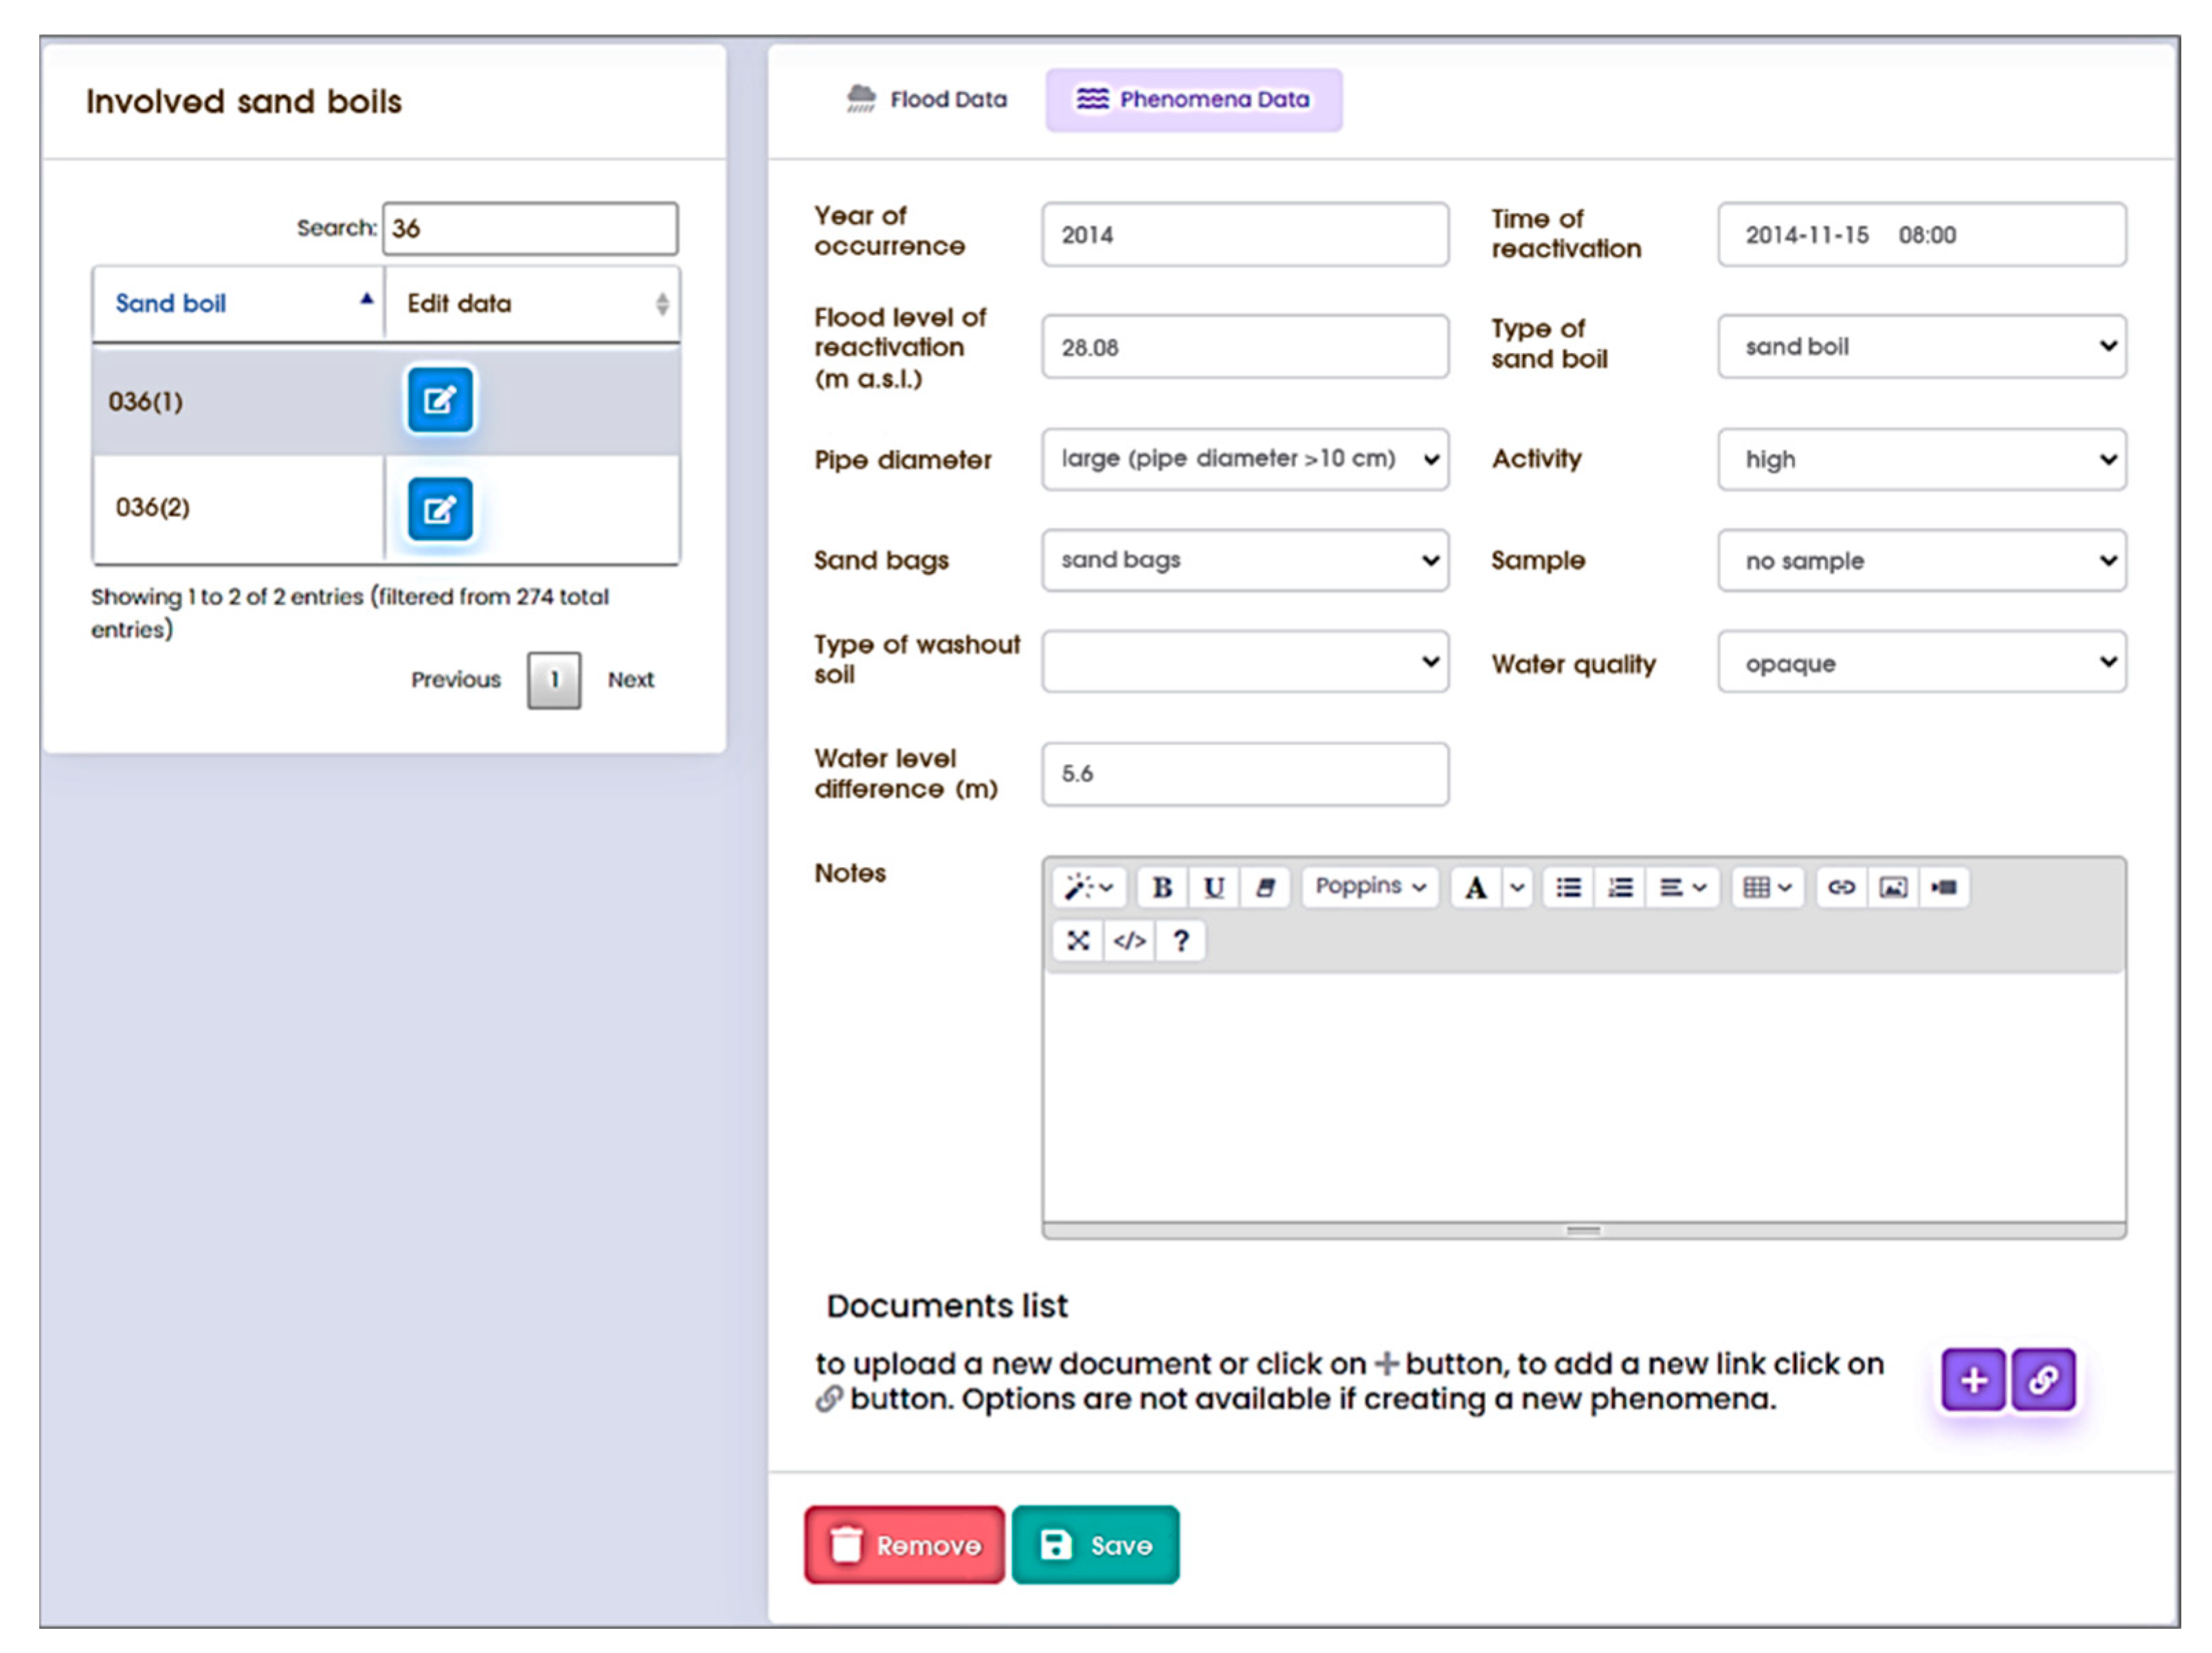Insert ordered numbered list in Notes
This screenshot has height=1653, width=2212.
(x=1620, y=887)
